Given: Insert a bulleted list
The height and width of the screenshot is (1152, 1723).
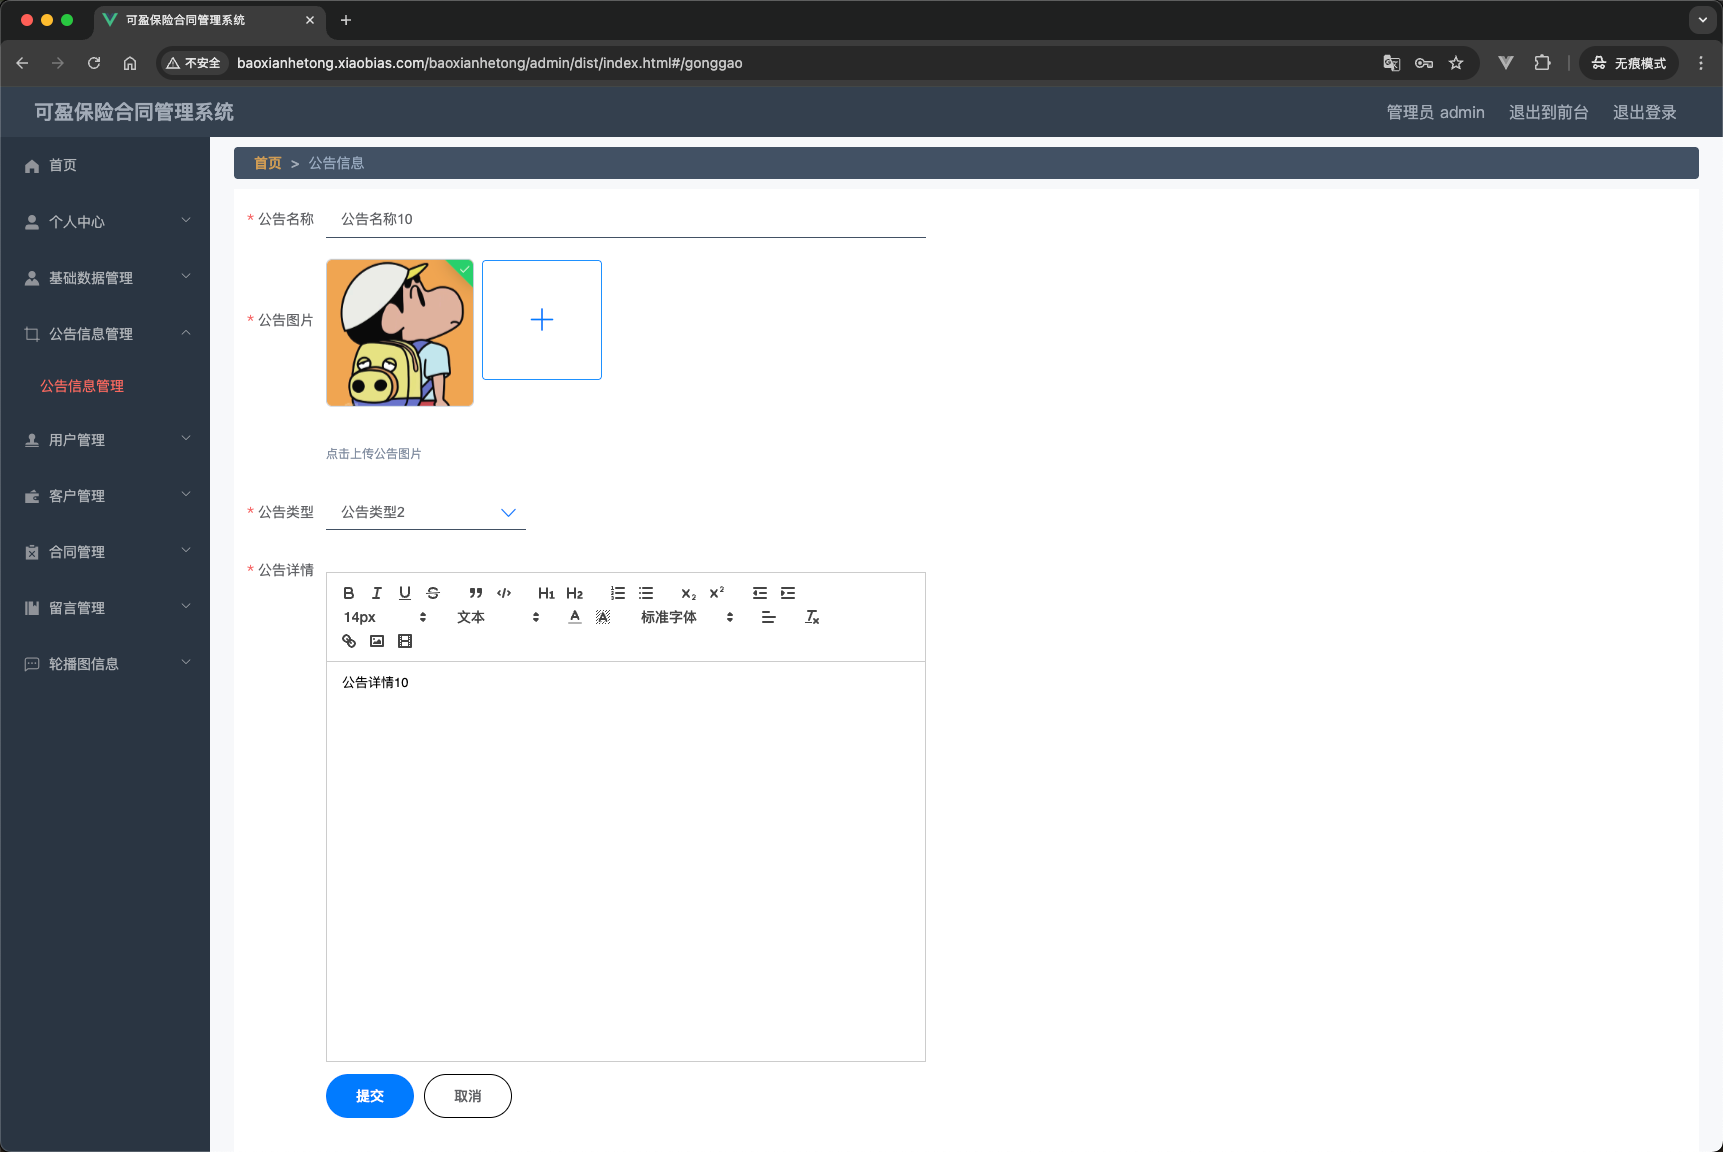Looking at the screenshot, I should [646, 593].
